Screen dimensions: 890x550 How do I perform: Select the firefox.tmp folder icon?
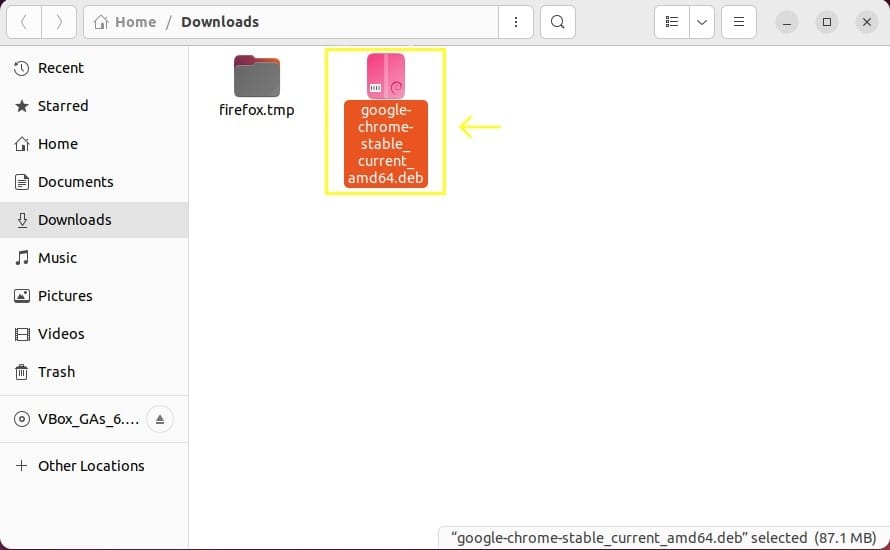pos(257,76)
